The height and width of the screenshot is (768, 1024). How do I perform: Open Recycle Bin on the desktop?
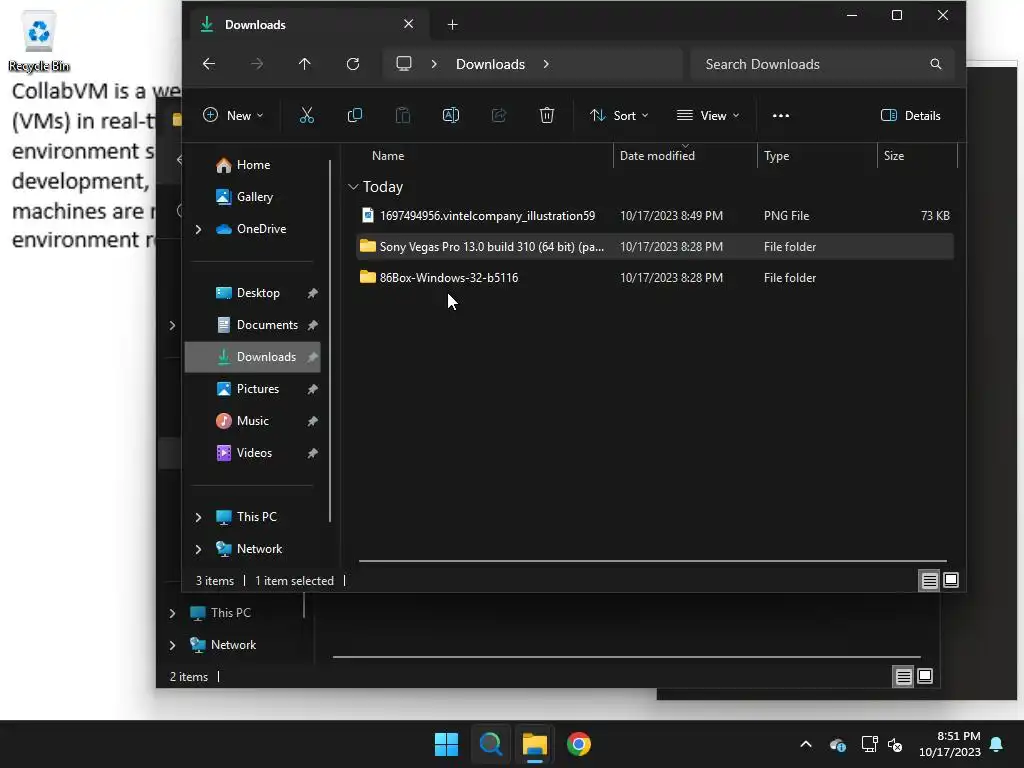click(39, 40)
